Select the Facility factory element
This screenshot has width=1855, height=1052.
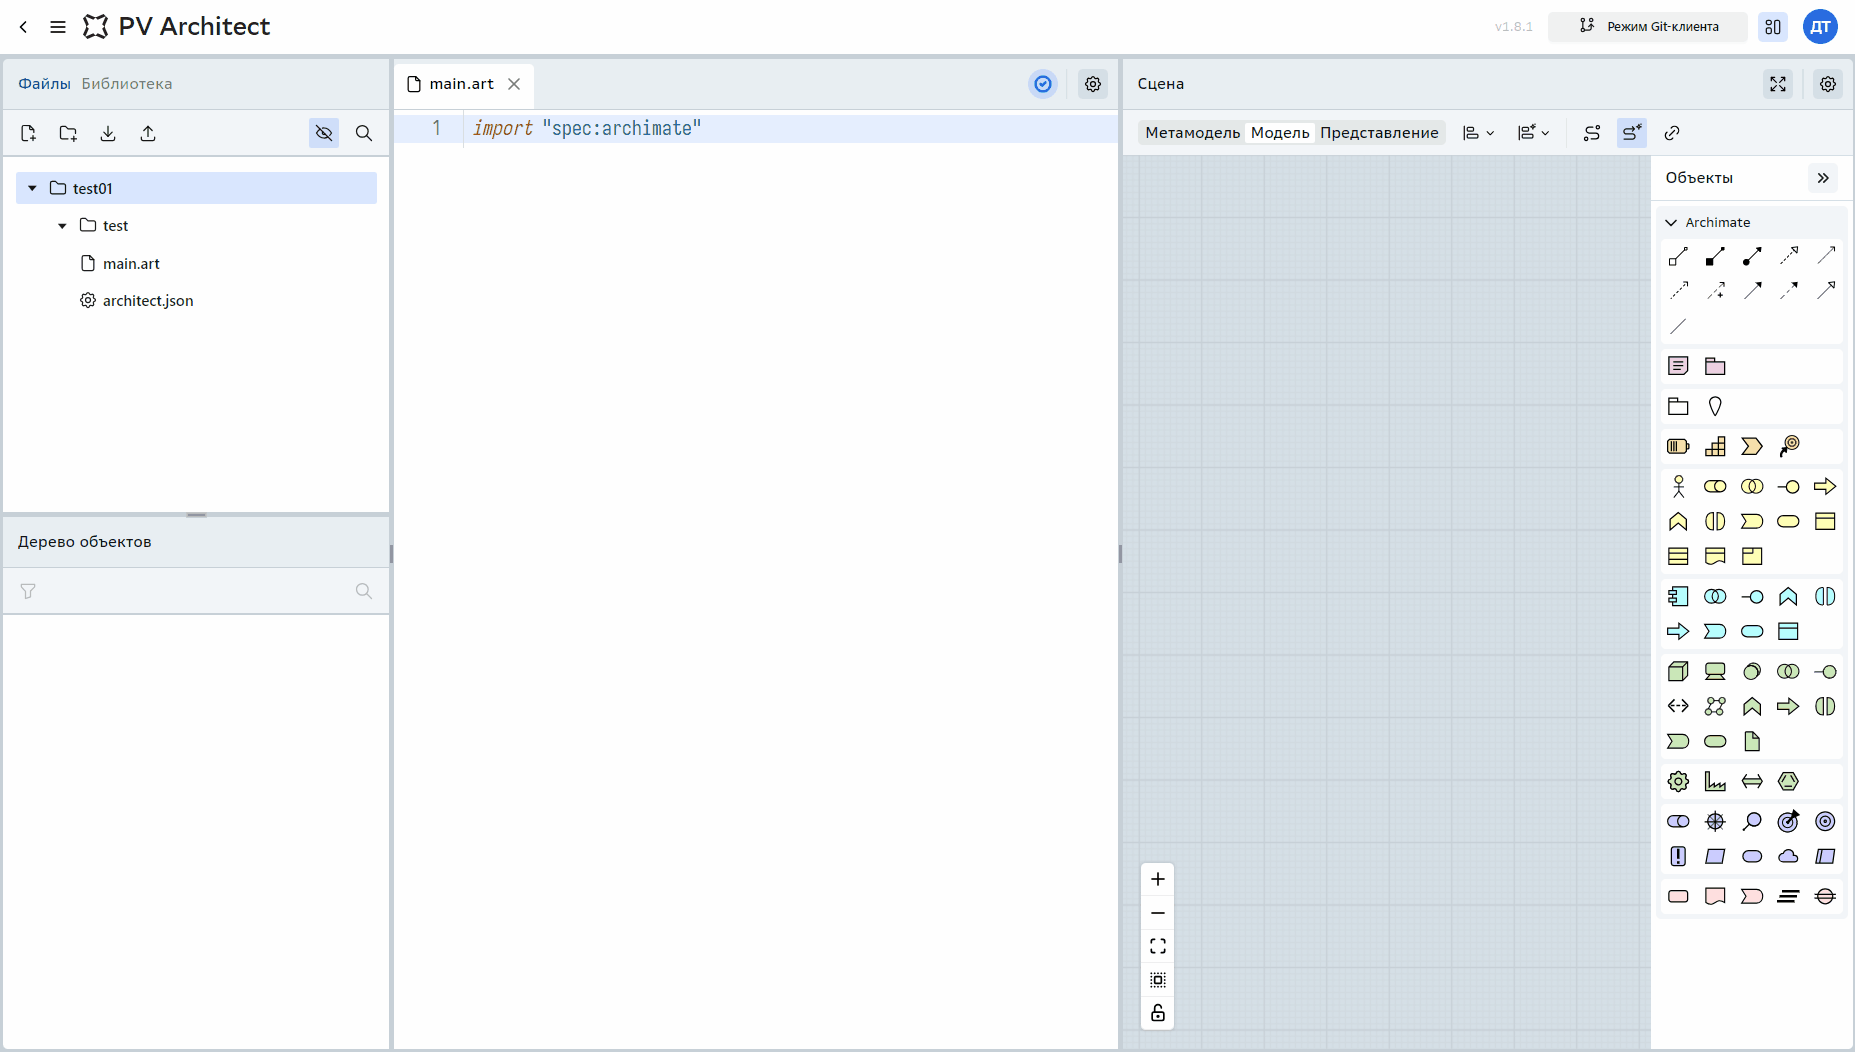[x=1715, y=781]
